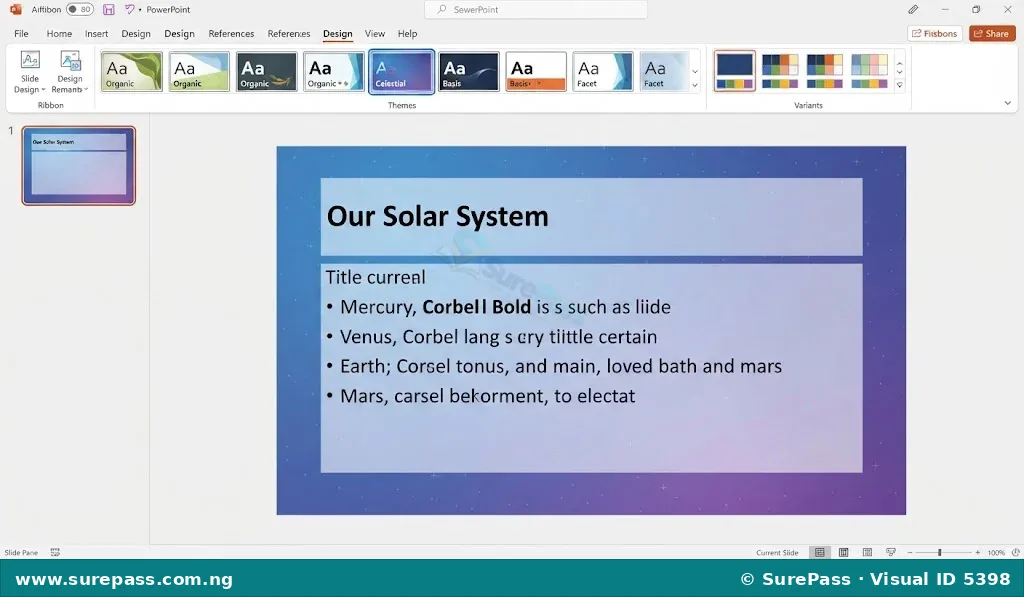
Task: Open the Help tab
Action: click(x=407, y=33)
